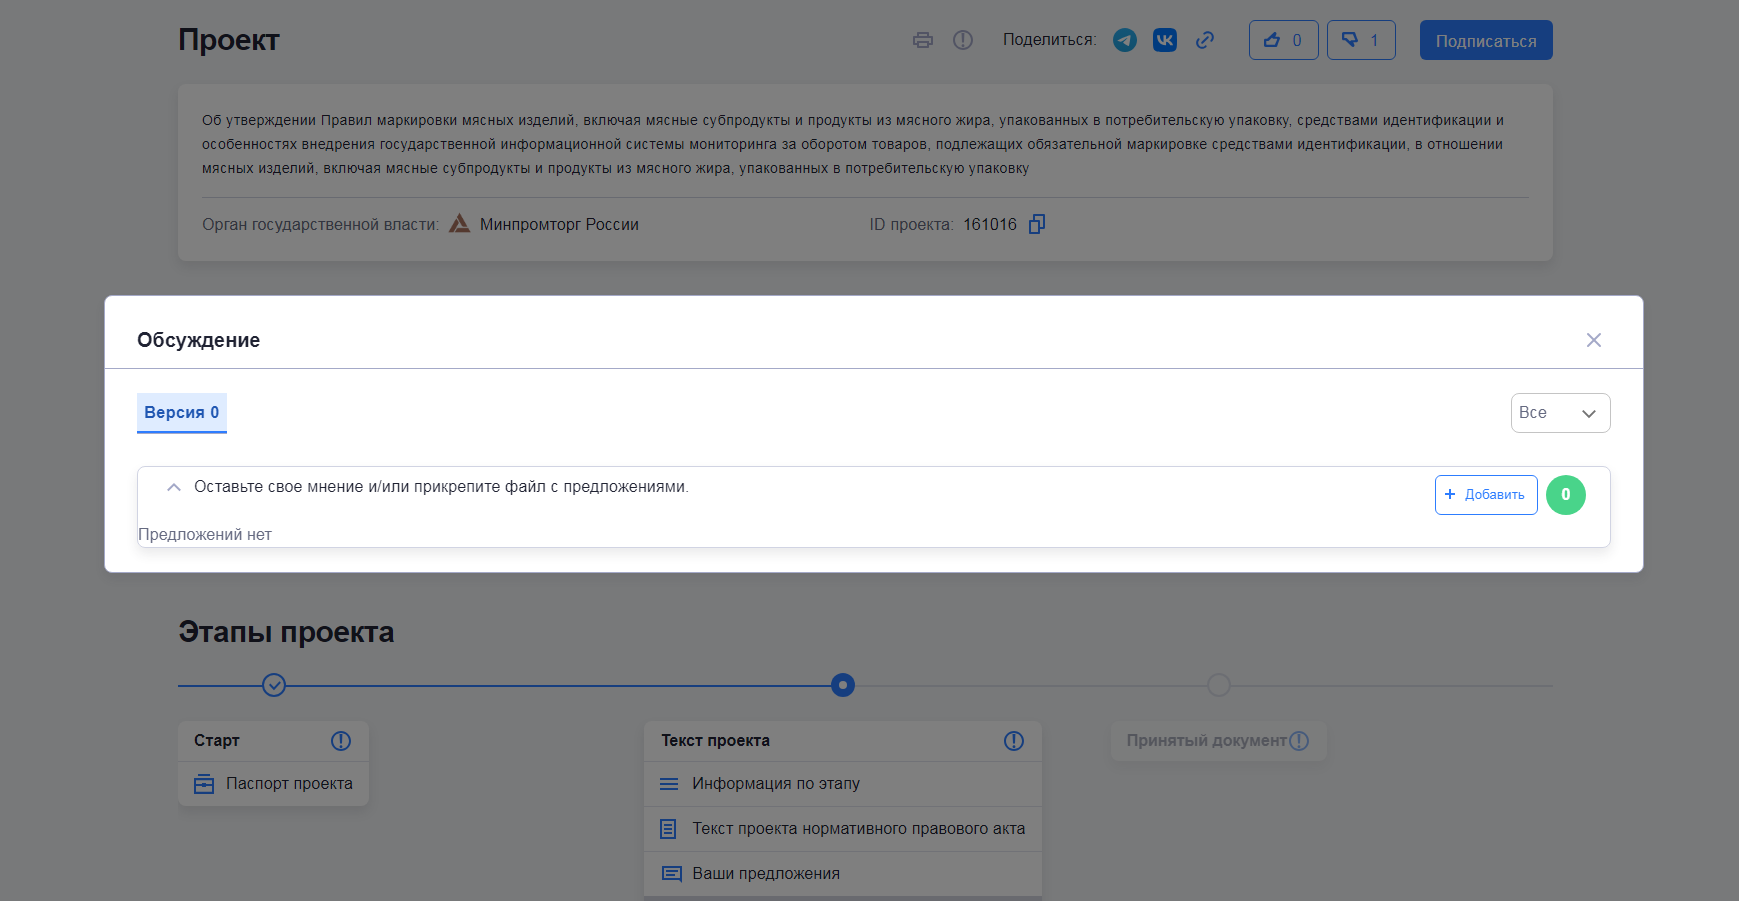
Task: Collapse the suggestions section chevron
Action: (x=174, y=487)
